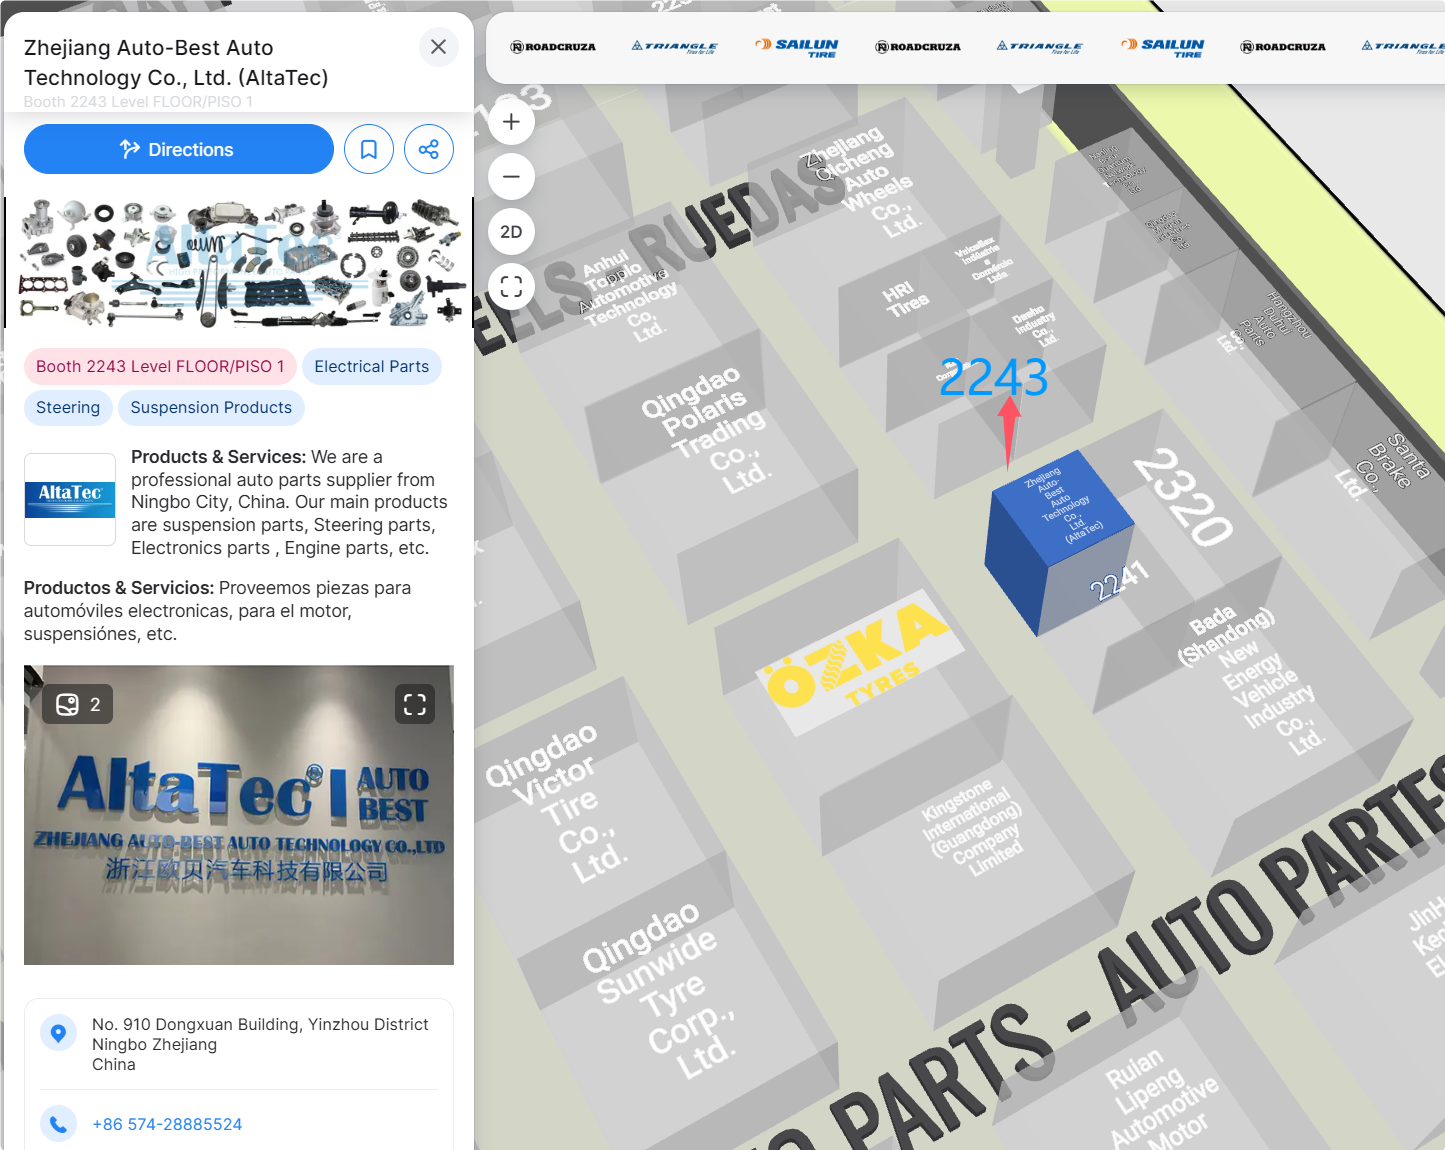This screenshot has width=1445, height=1150.
Task: Switch the map to 2D view
Action: coord(511,232)
